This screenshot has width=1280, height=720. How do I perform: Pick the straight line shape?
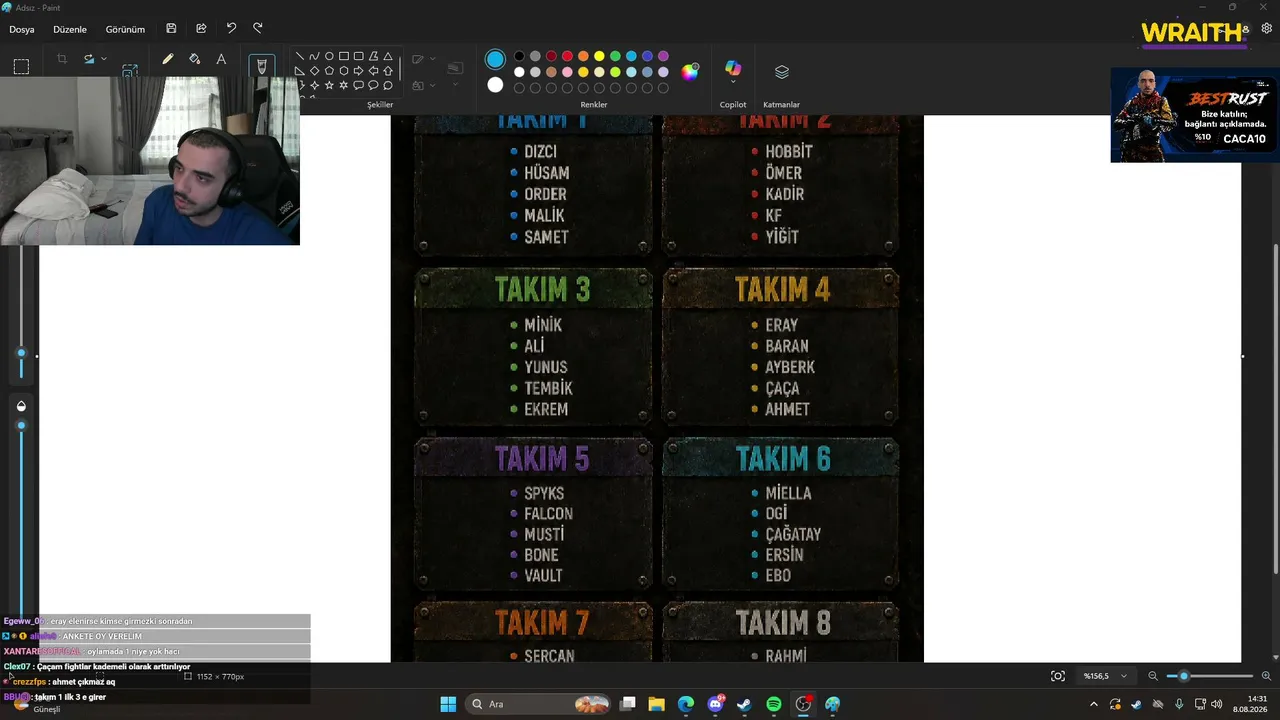click(x=299, y=56)
